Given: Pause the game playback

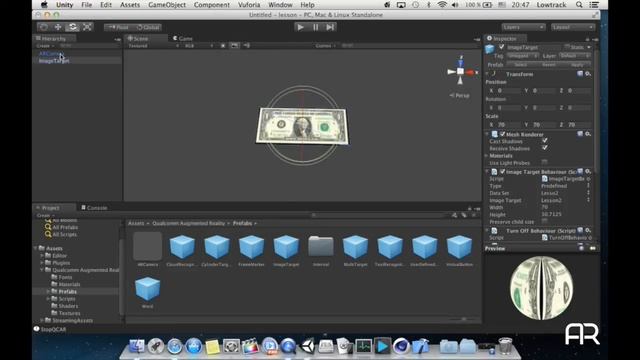Looking at the screenshot, I should click(x=316, y=27).
